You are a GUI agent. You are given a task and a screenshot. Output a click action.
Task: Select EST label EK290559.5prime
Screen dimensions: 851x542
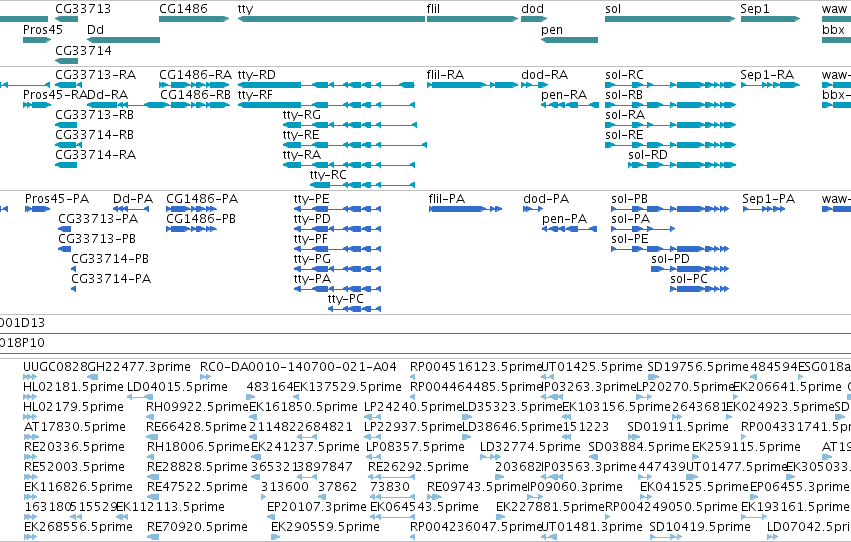325,527
